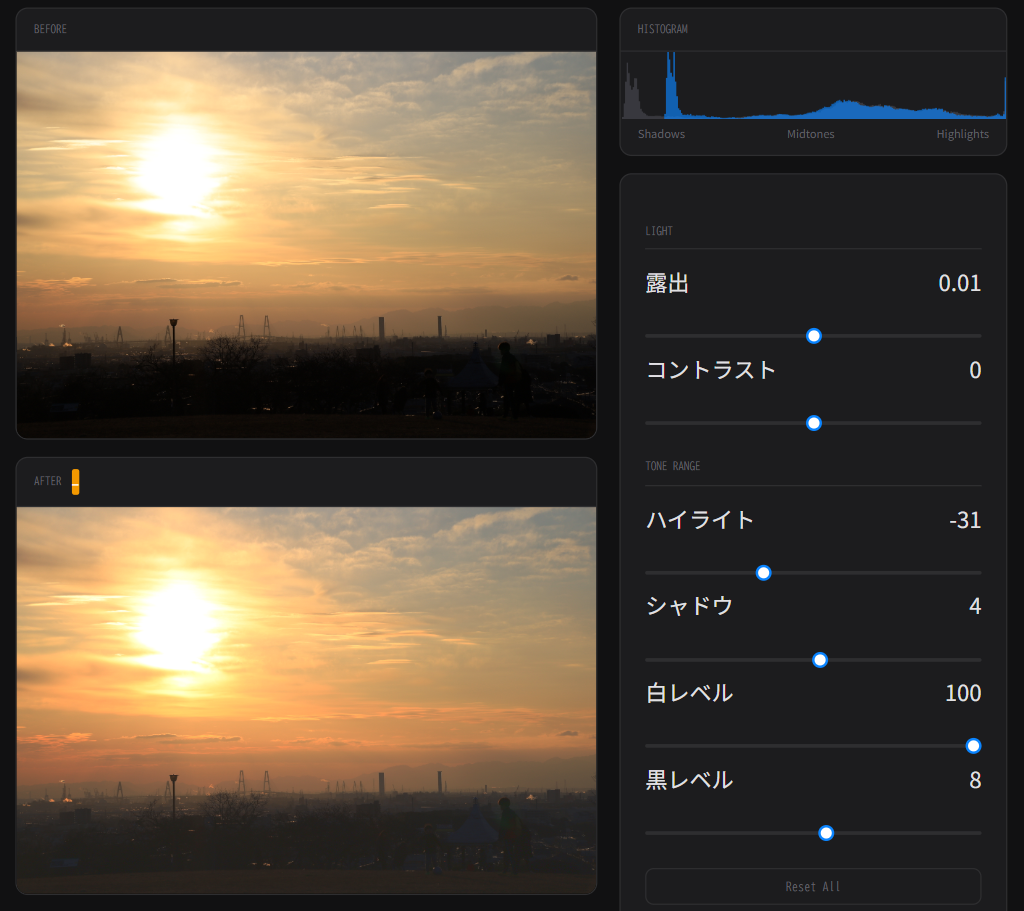Image resolution: width=1024 pixels, height=911 pixels.
Task: Click the 黒レベル blacks slider handle
Action: (x=826, y=833)
